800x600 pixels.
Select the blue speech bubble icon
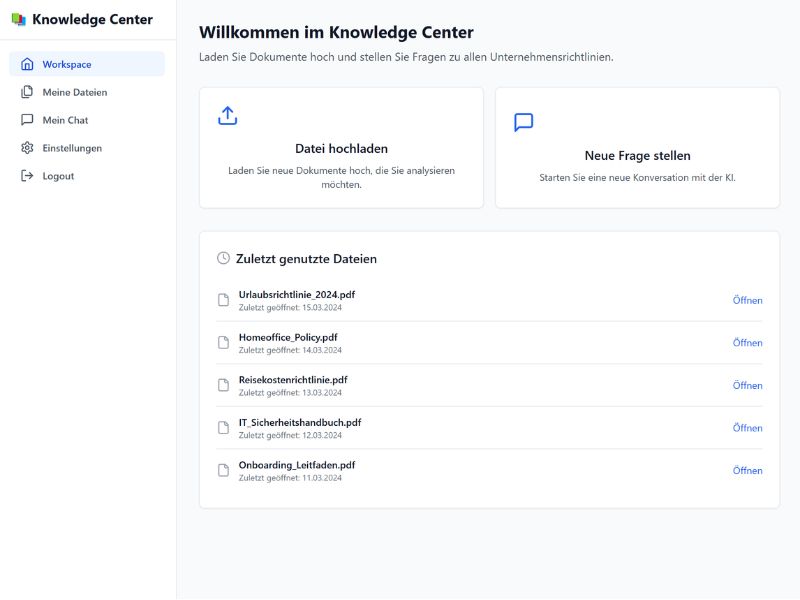pyautogui.click(x=523, y=124)
